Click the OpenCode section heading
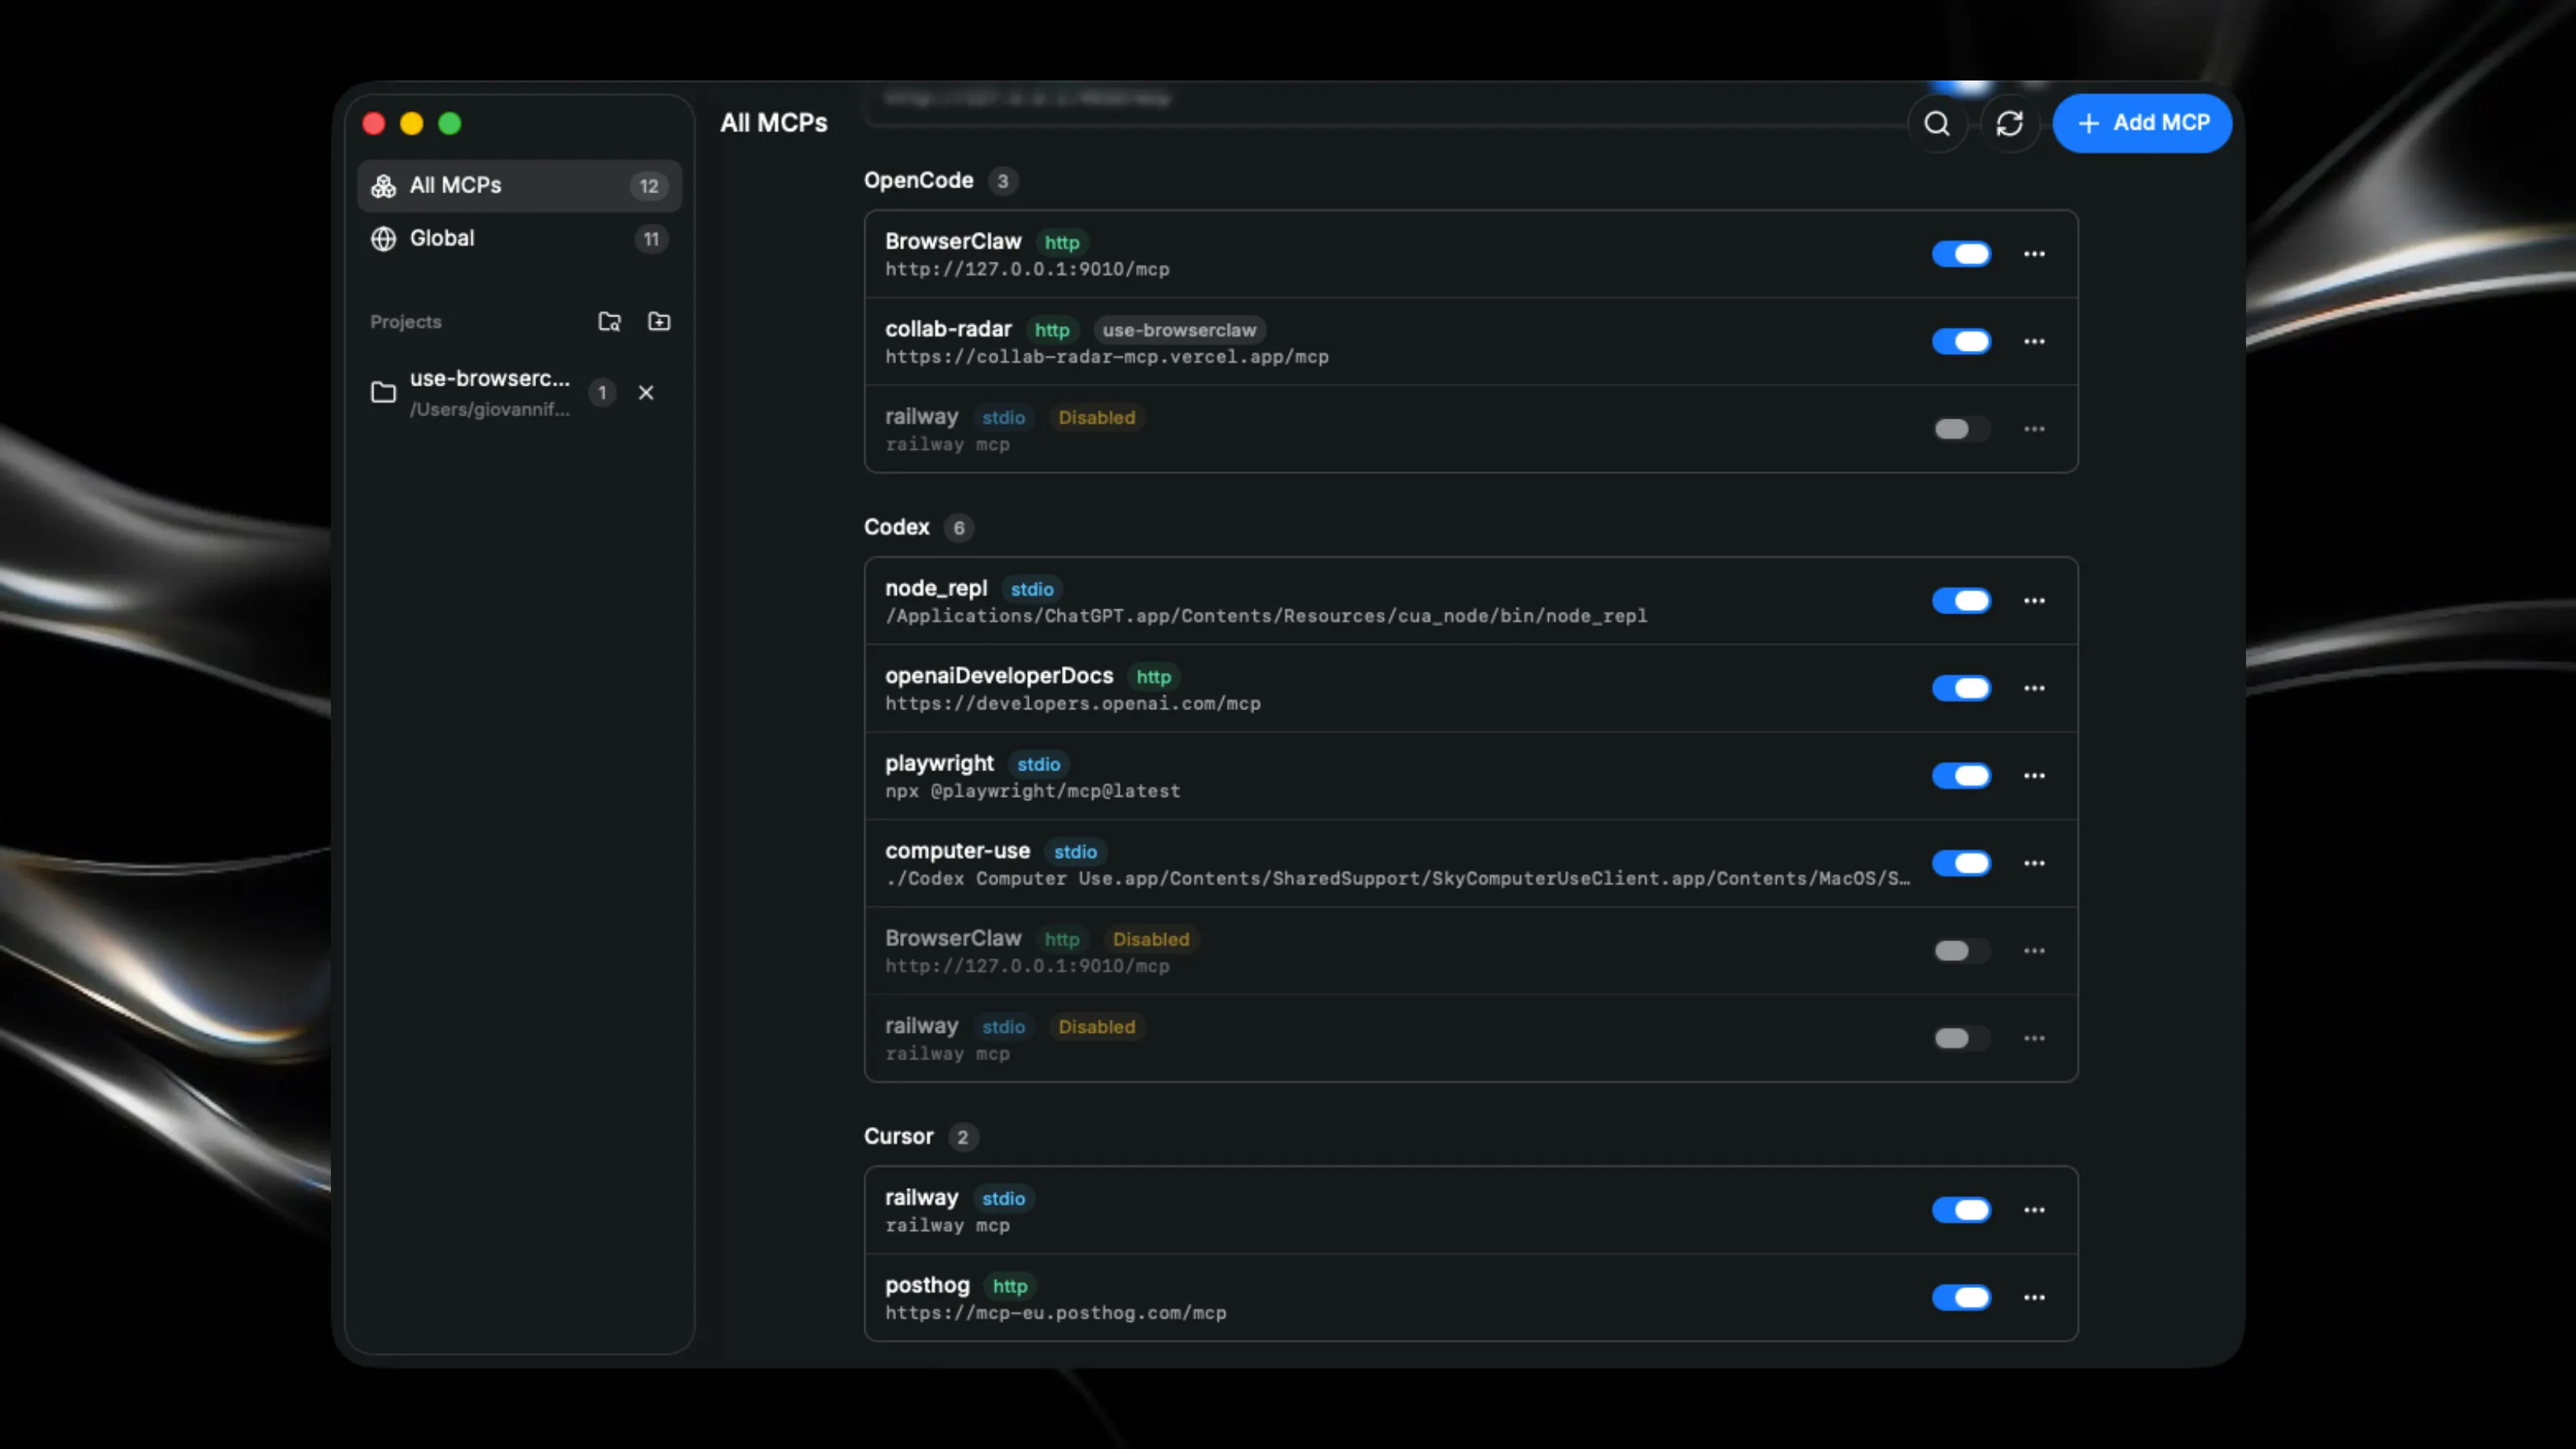Viewport: 2576px width, 1449px height. coord(918,181)
